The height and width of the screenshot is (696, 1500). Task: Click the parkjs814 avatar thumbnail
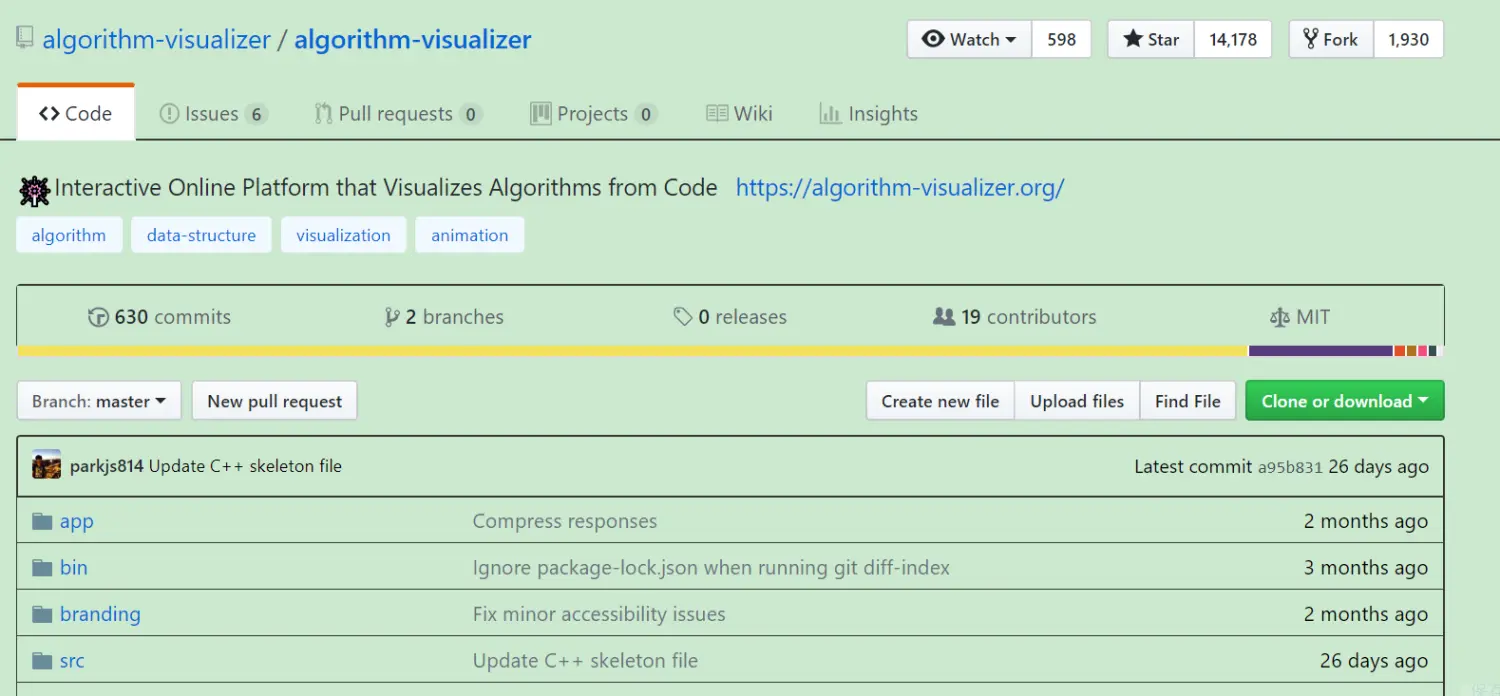46,465
